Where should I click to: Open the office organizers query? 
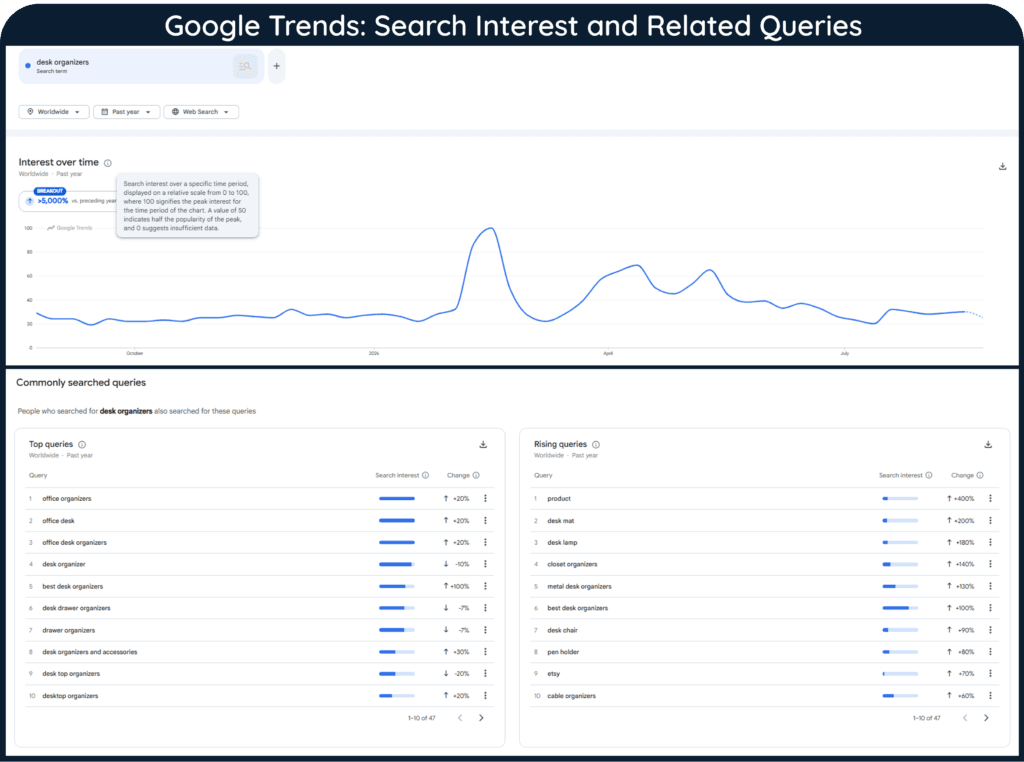67,498
